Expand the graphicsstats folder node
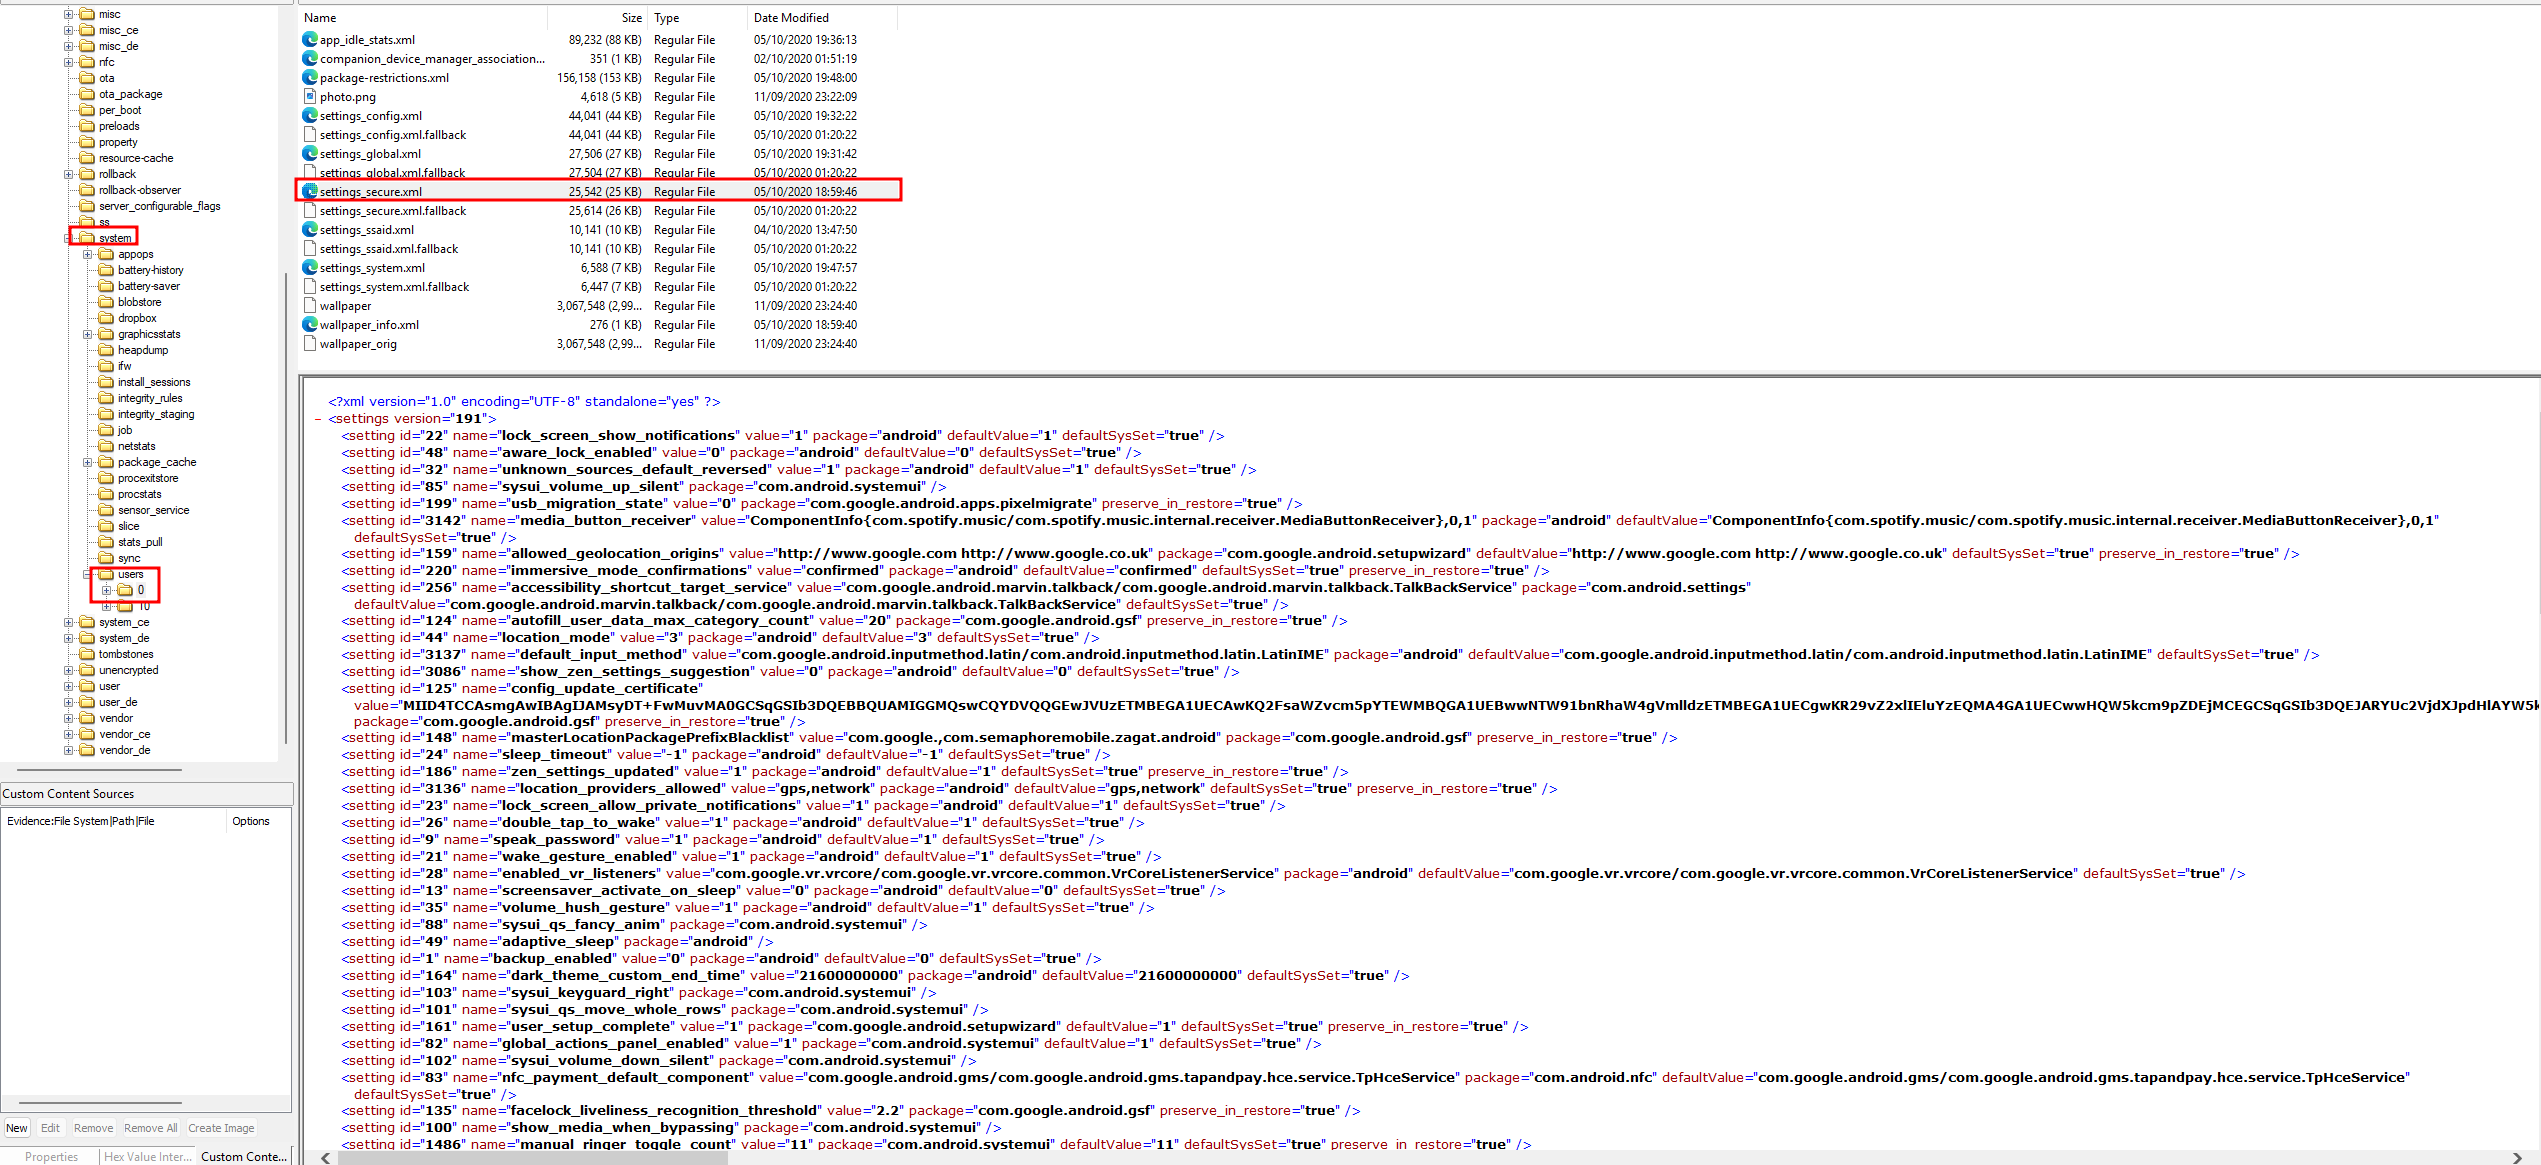Image resolution: width=2541 pixels, height=1165 pixels. point(88,334)
